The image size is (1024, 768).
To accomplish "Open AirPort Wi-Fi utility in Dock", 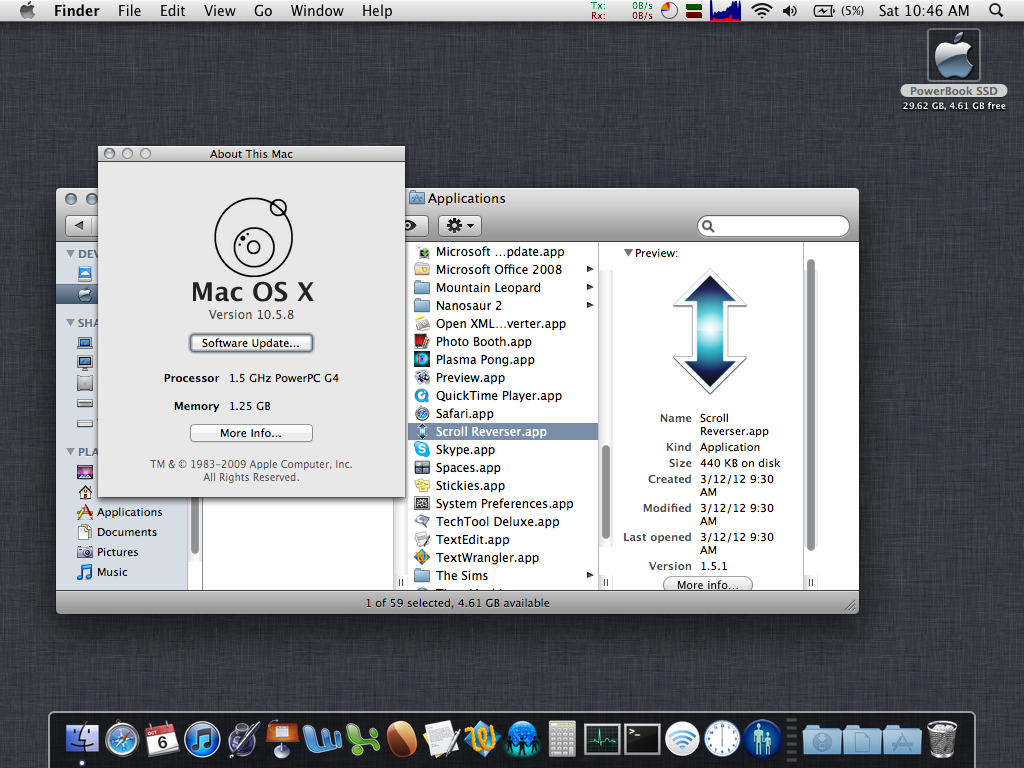I will tap(682, 739).
